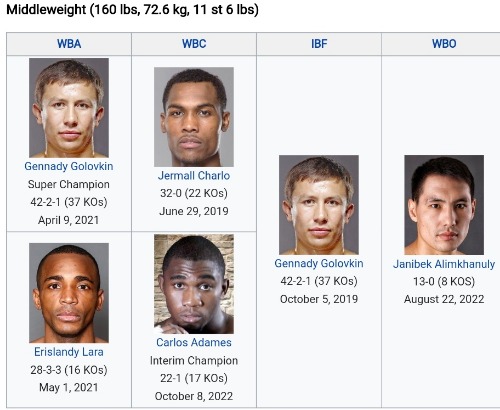The width and height of the screenshot is (500, 410).
Task: Click the Interim Champion label under Adames
Action: click(x=194, y=360)
